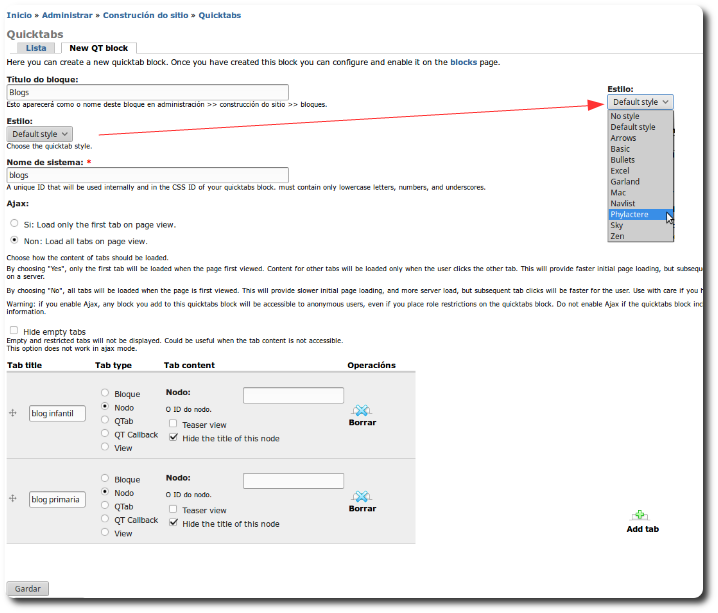Image resolution: width=718 pixels, height=613 pixels.
Task: Grab the drag handle beside blog primaria
Action: pyautogui.click(x=13, y=498)
